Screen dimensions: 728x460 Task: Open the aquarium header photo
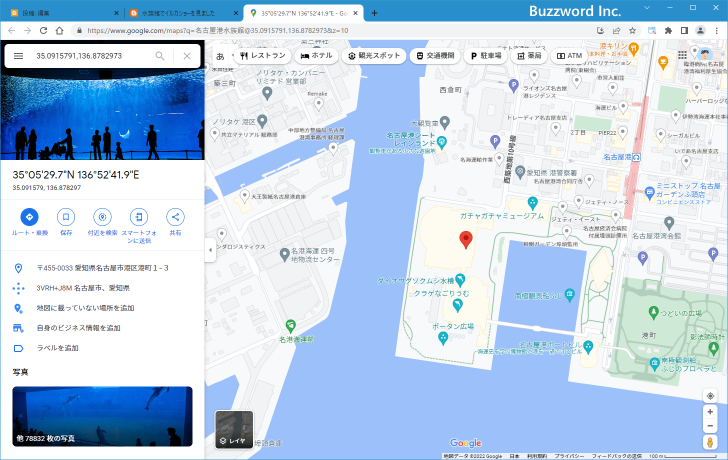pos(102,114)
